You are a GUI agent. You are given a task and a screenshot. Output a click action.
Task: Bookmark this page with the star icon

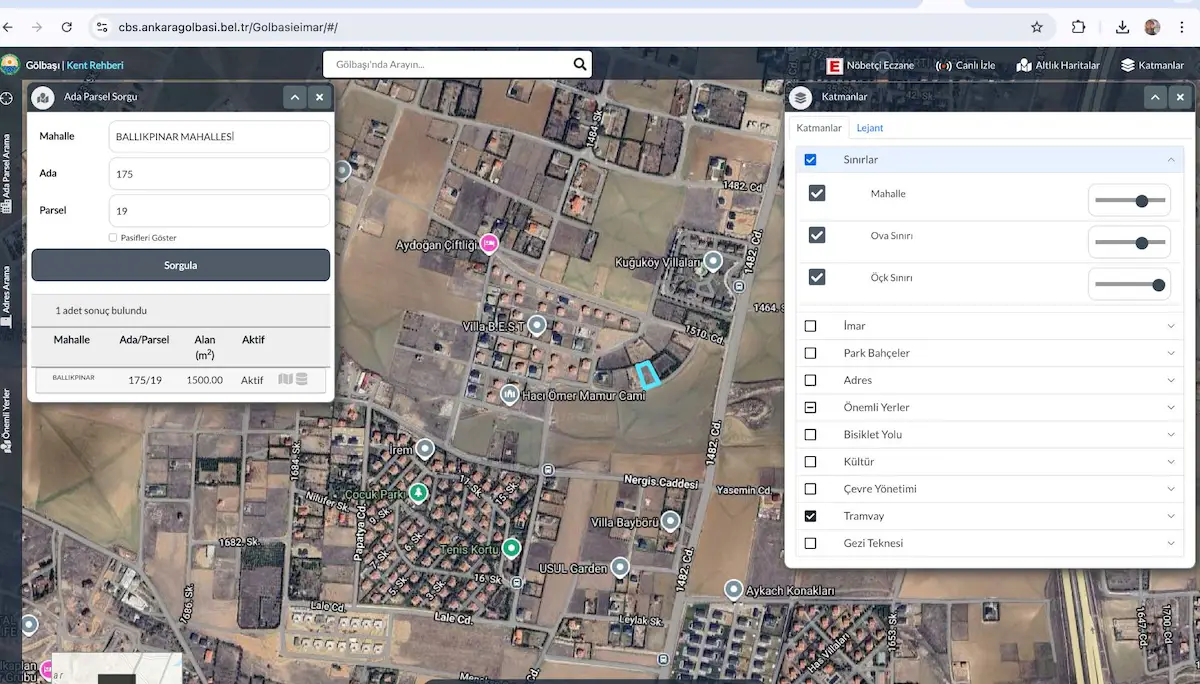1037,27
